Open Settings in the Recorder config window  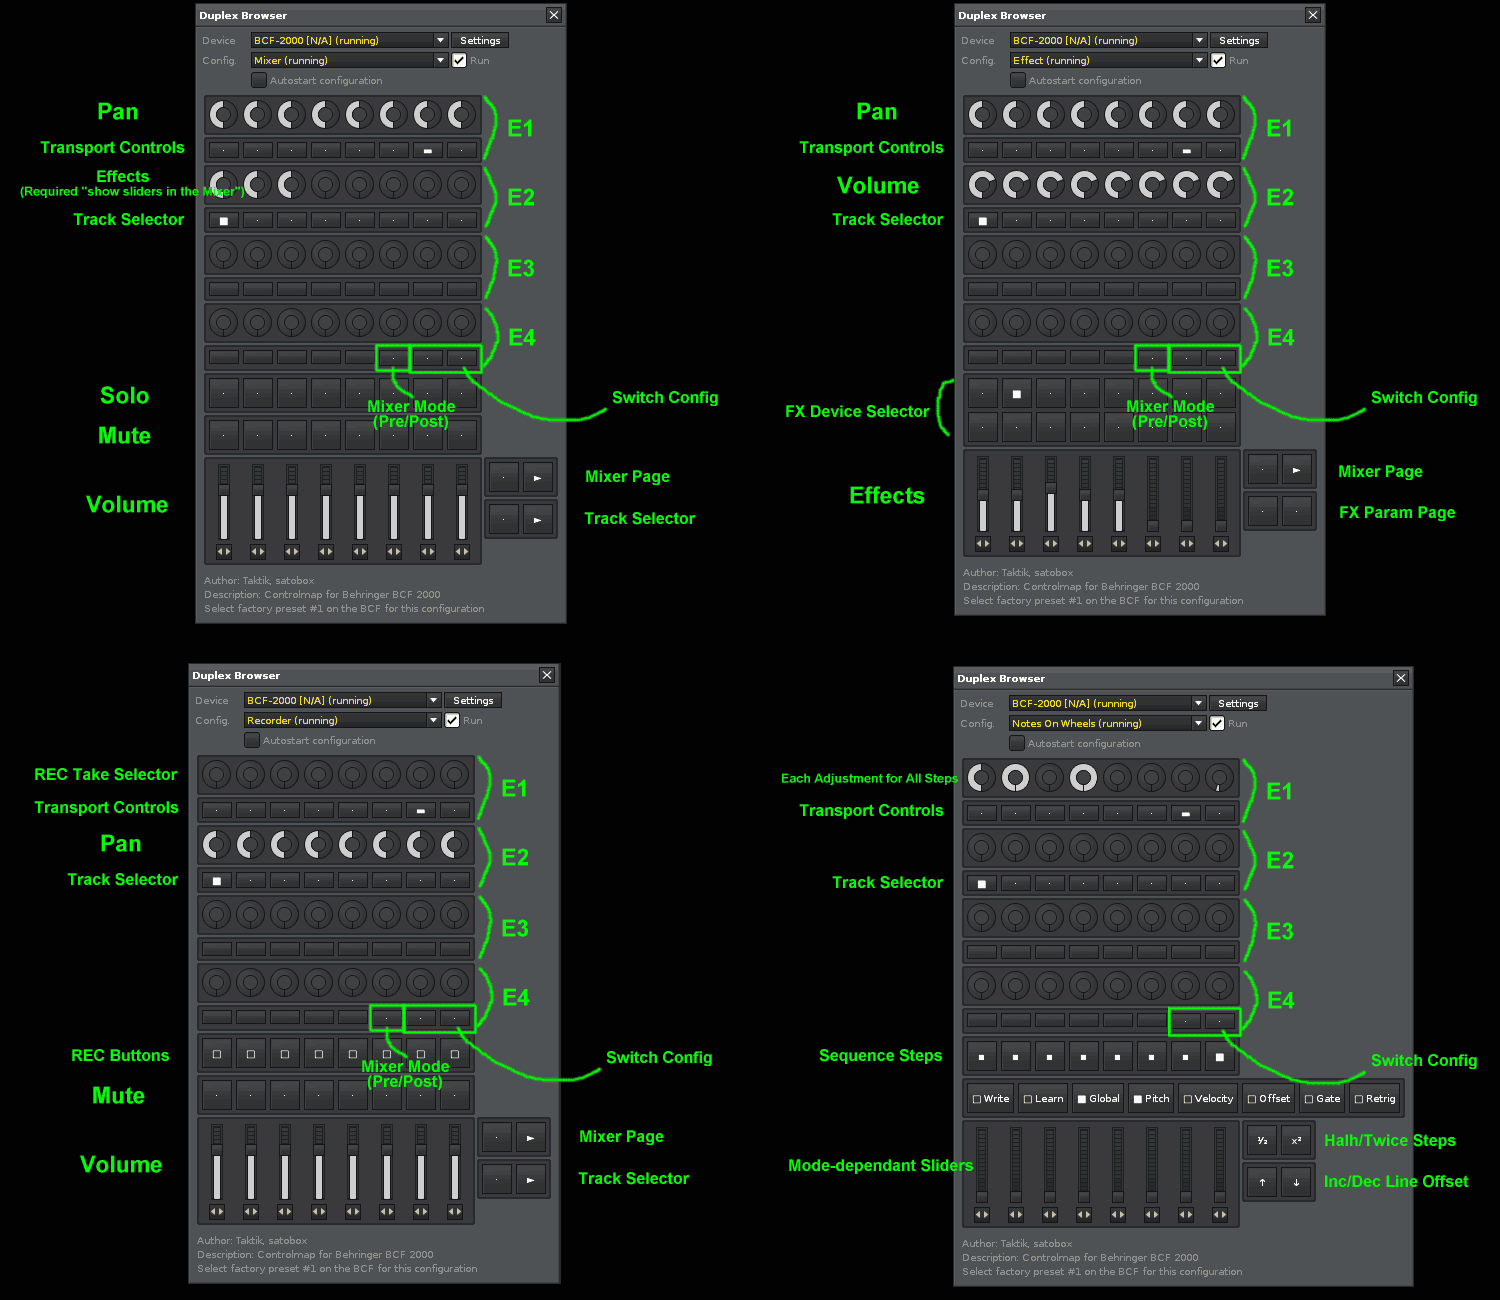point(473,700)
